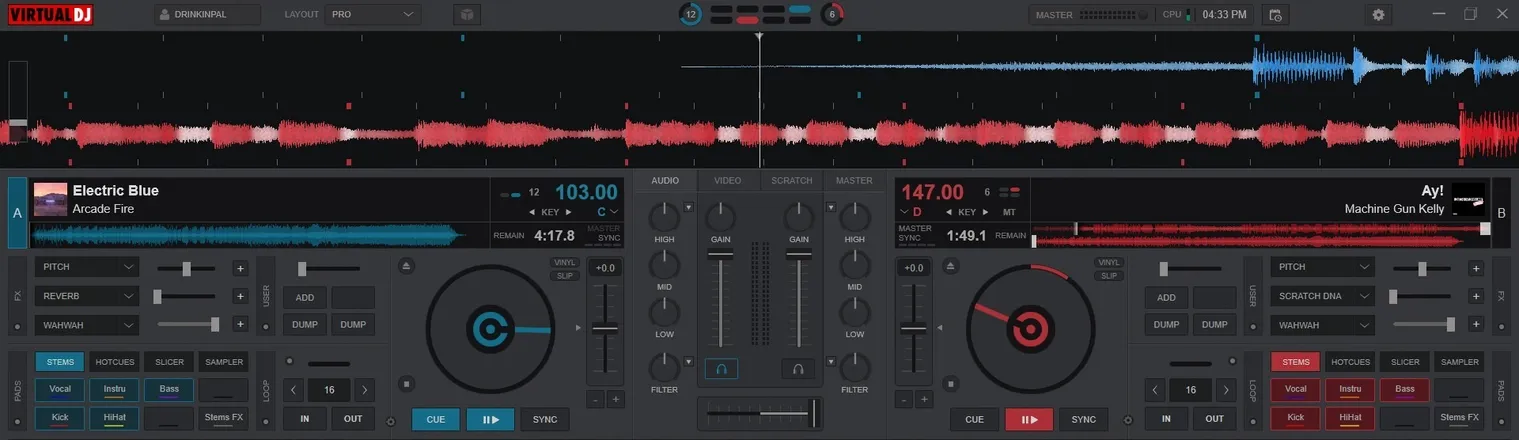Double deck A loop length with right arrow
This screenshot has height=440, width=1519.
pyautogui.click(x=365, y=390)
